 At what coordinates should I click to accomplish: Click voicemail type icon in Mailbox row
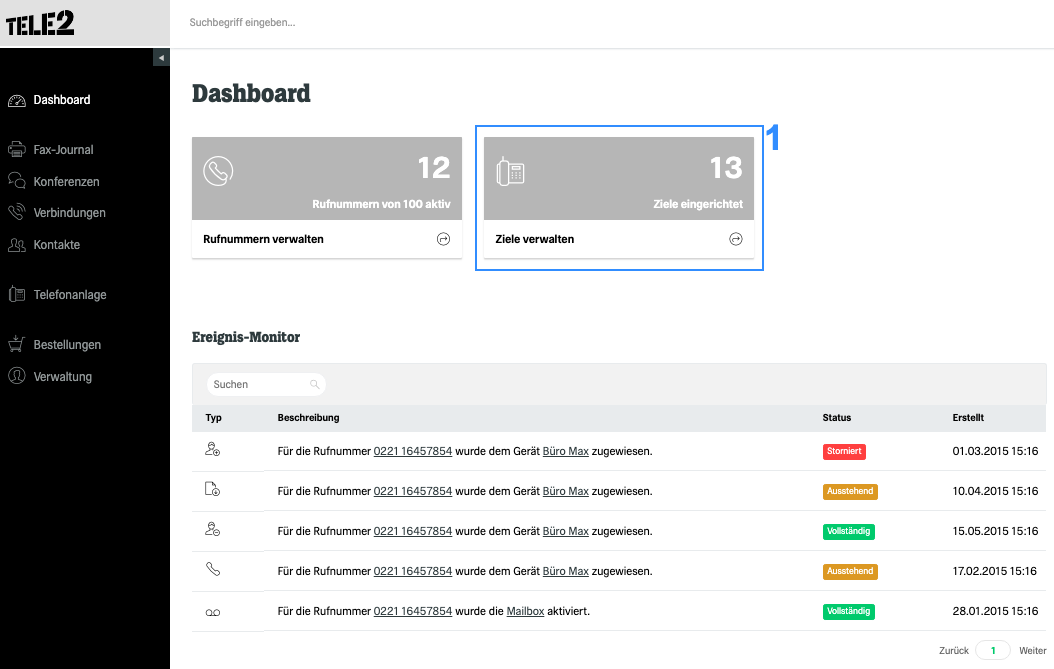[x=212, y=613]
